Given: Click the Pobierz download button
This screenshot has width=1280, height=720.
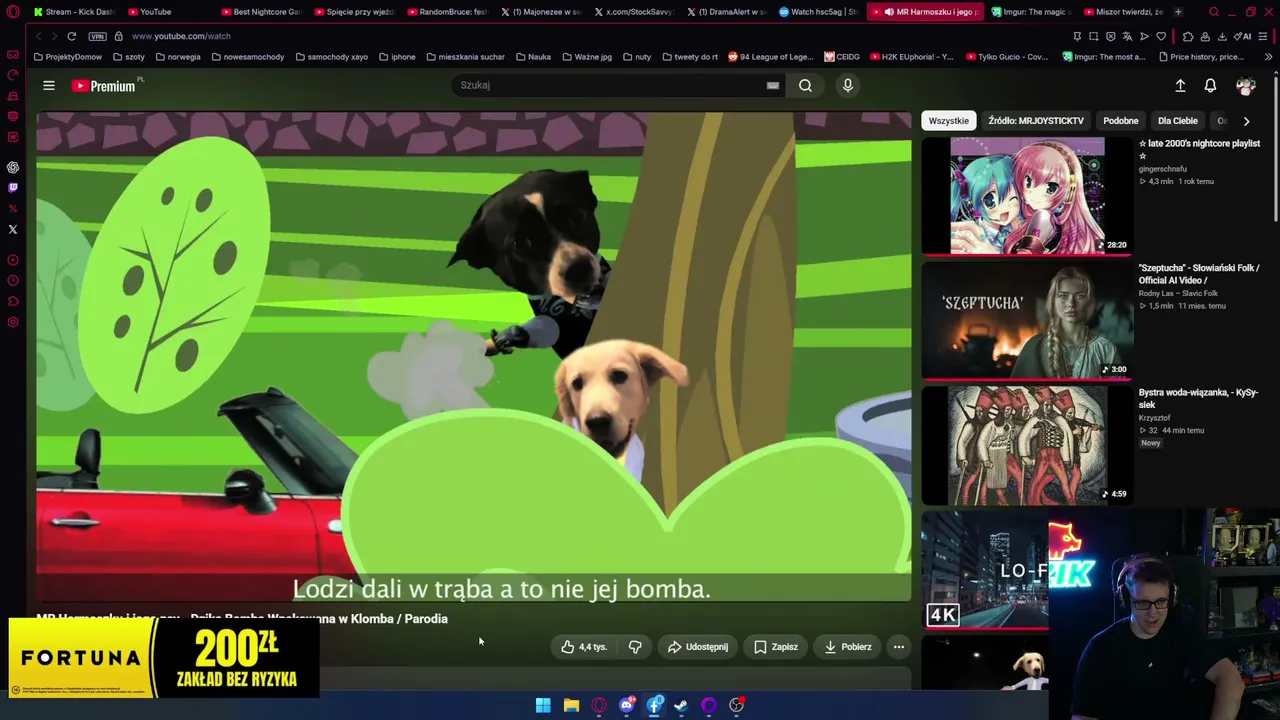Looking at the screenshot, I should (848, 647).
